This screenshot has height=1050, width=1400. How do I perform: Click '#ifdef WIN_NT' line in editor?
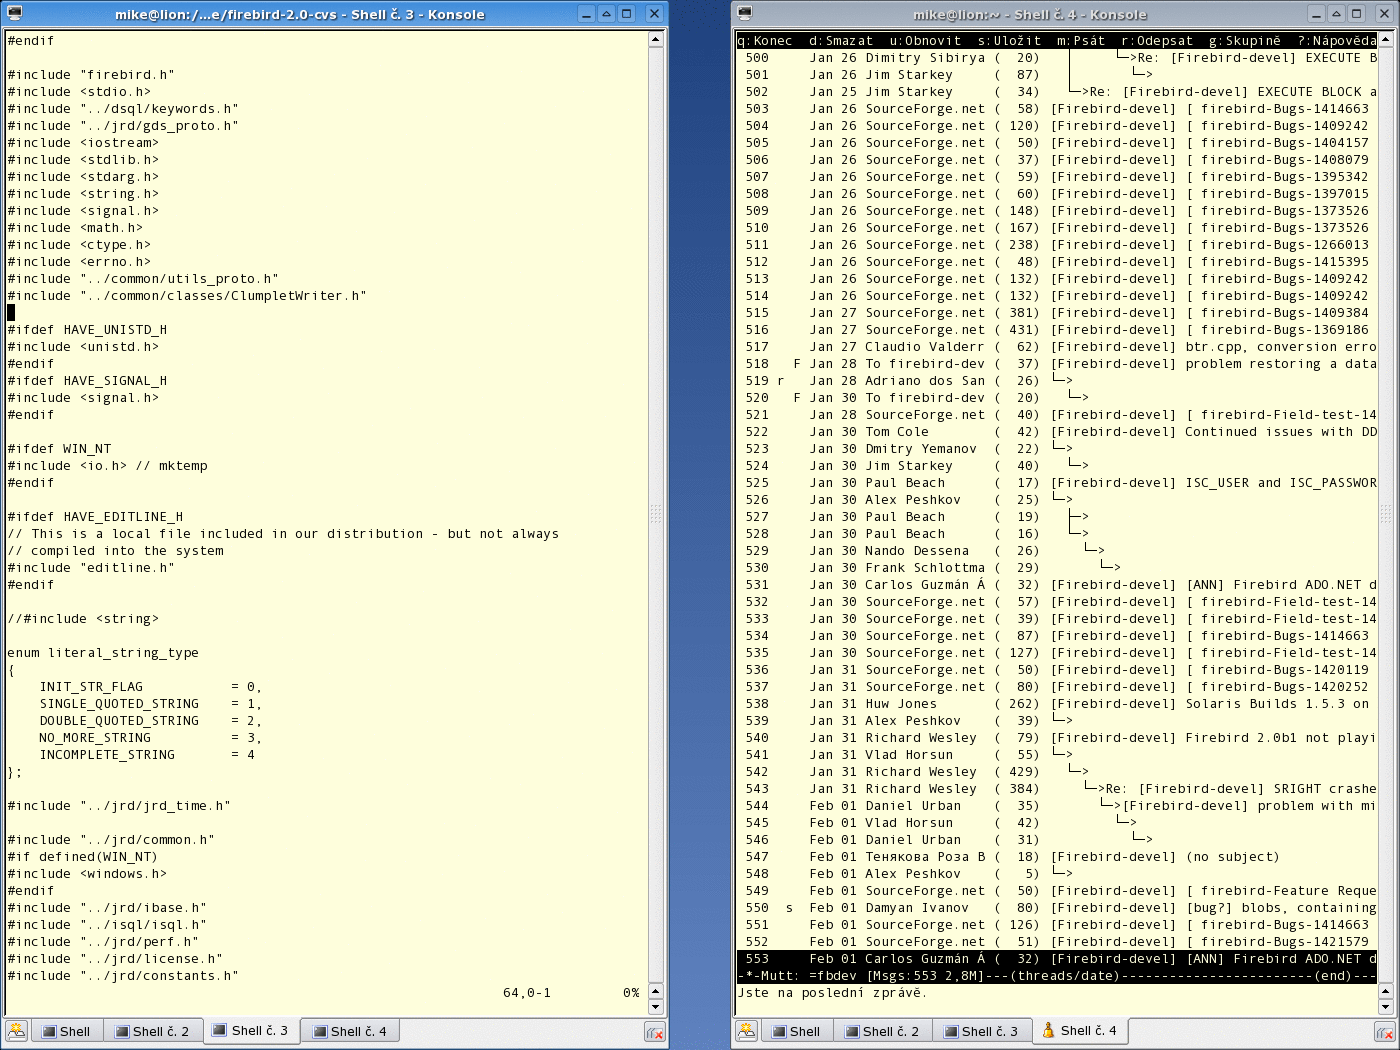[59, 449]
